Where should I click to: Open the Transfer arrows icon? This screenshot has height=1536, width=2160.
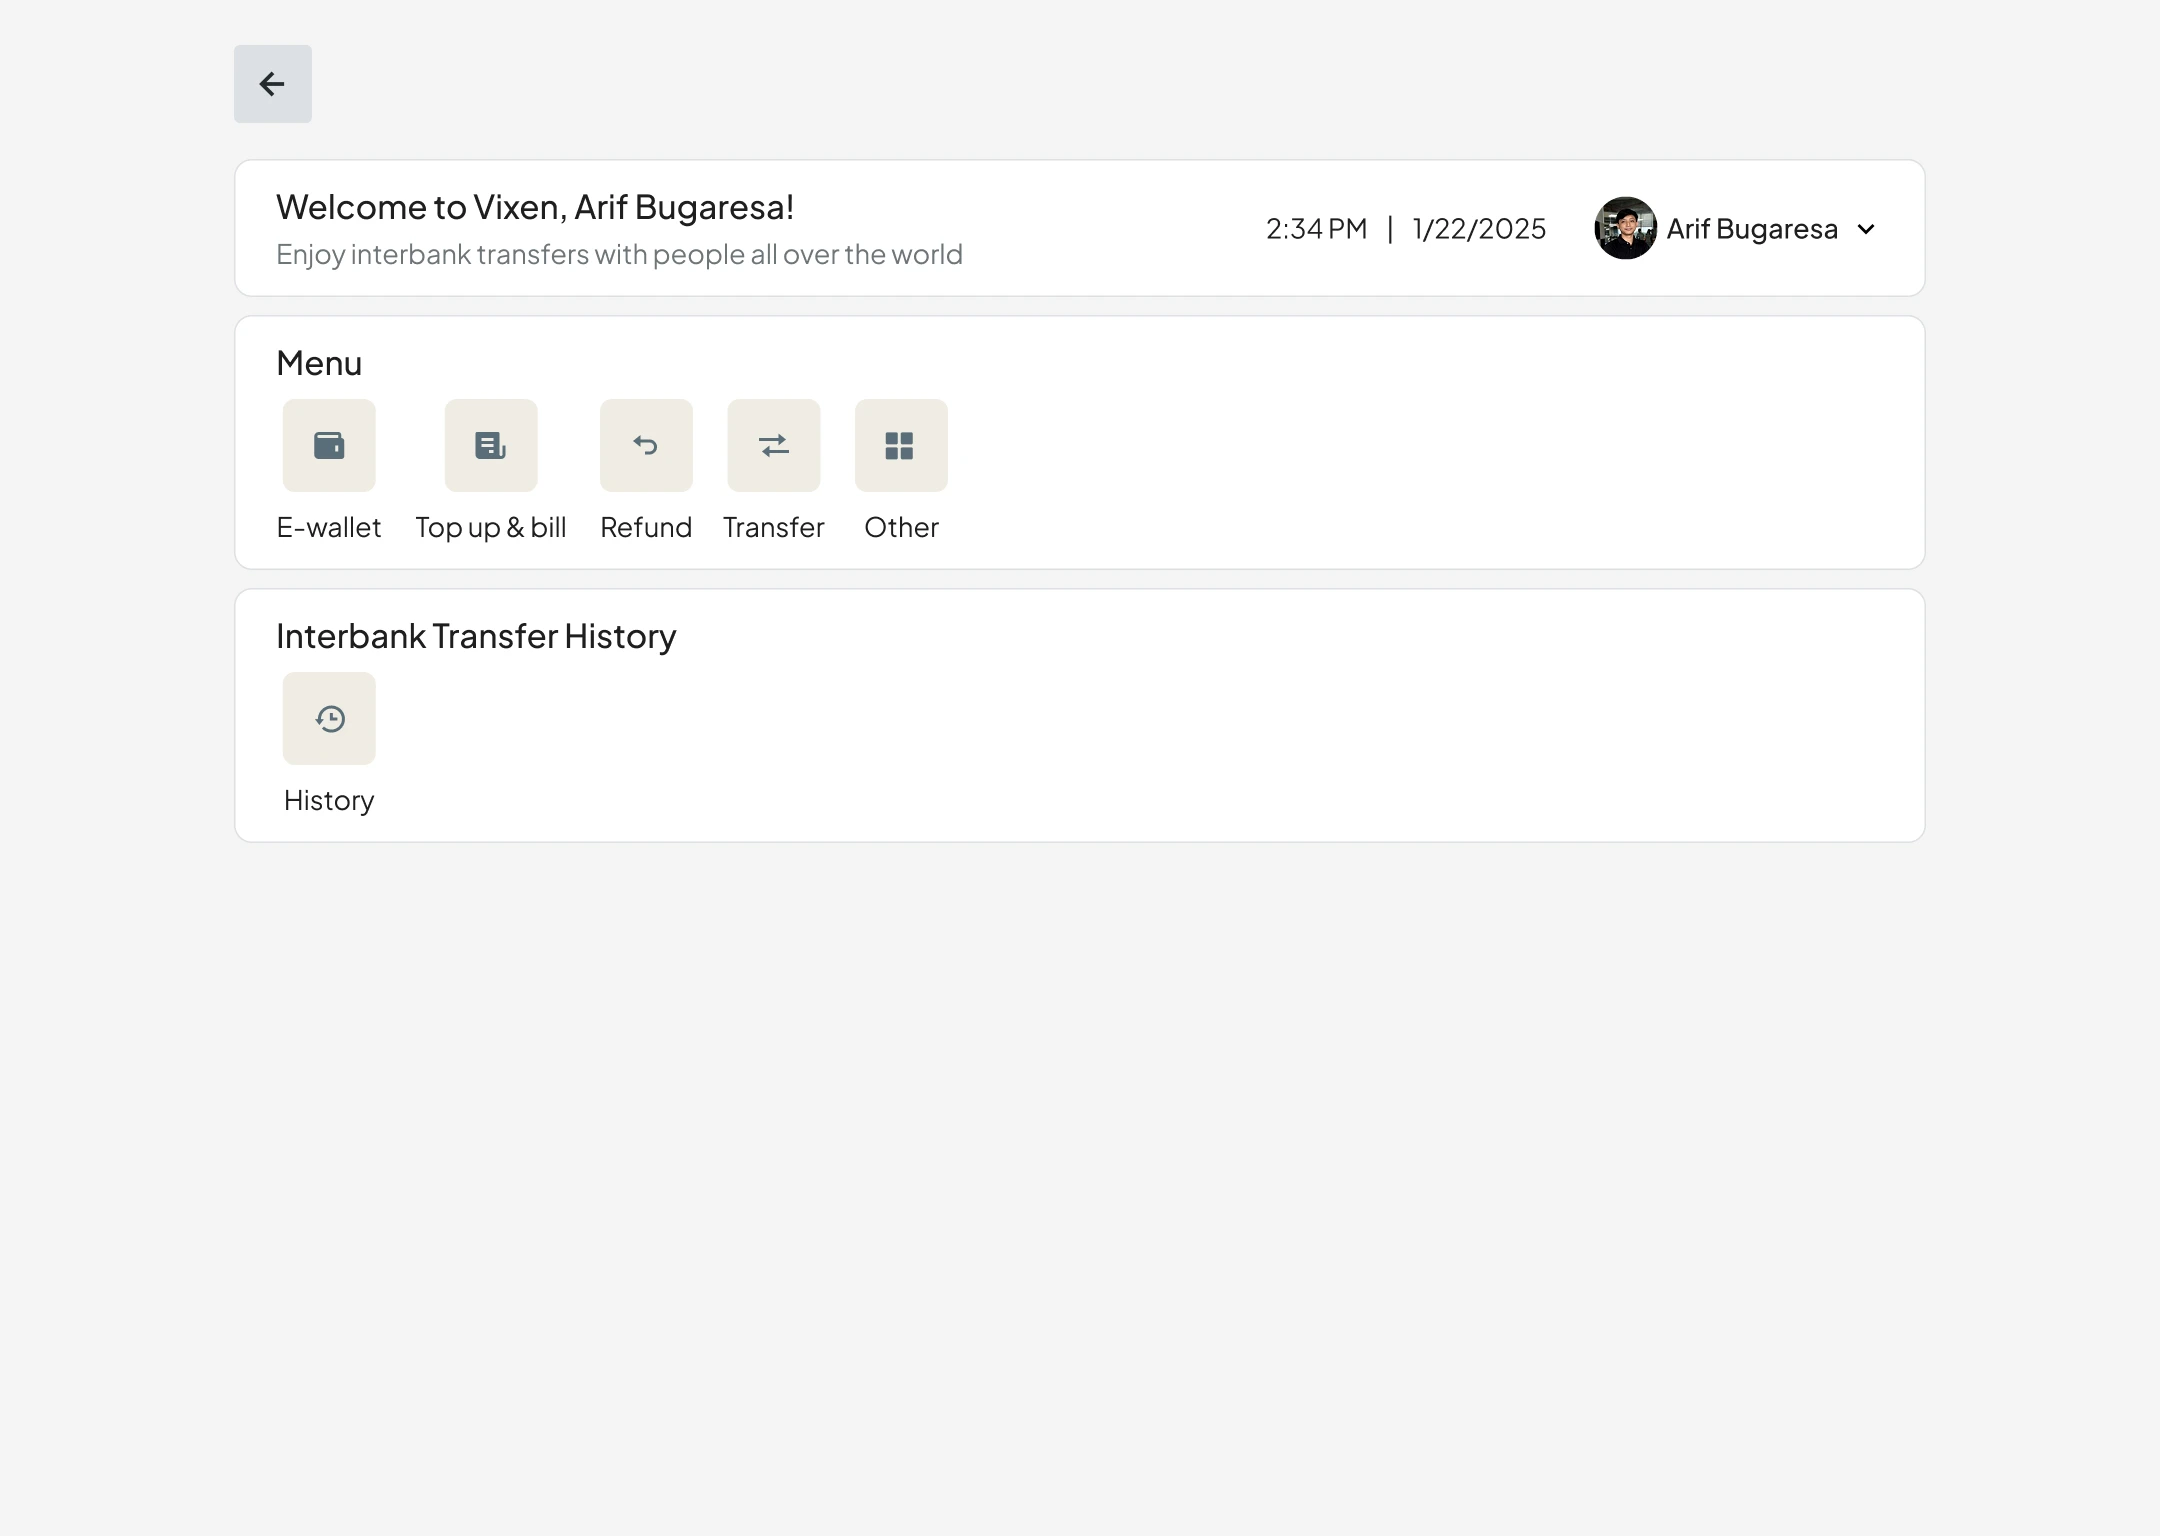click(x=774, y=446)
